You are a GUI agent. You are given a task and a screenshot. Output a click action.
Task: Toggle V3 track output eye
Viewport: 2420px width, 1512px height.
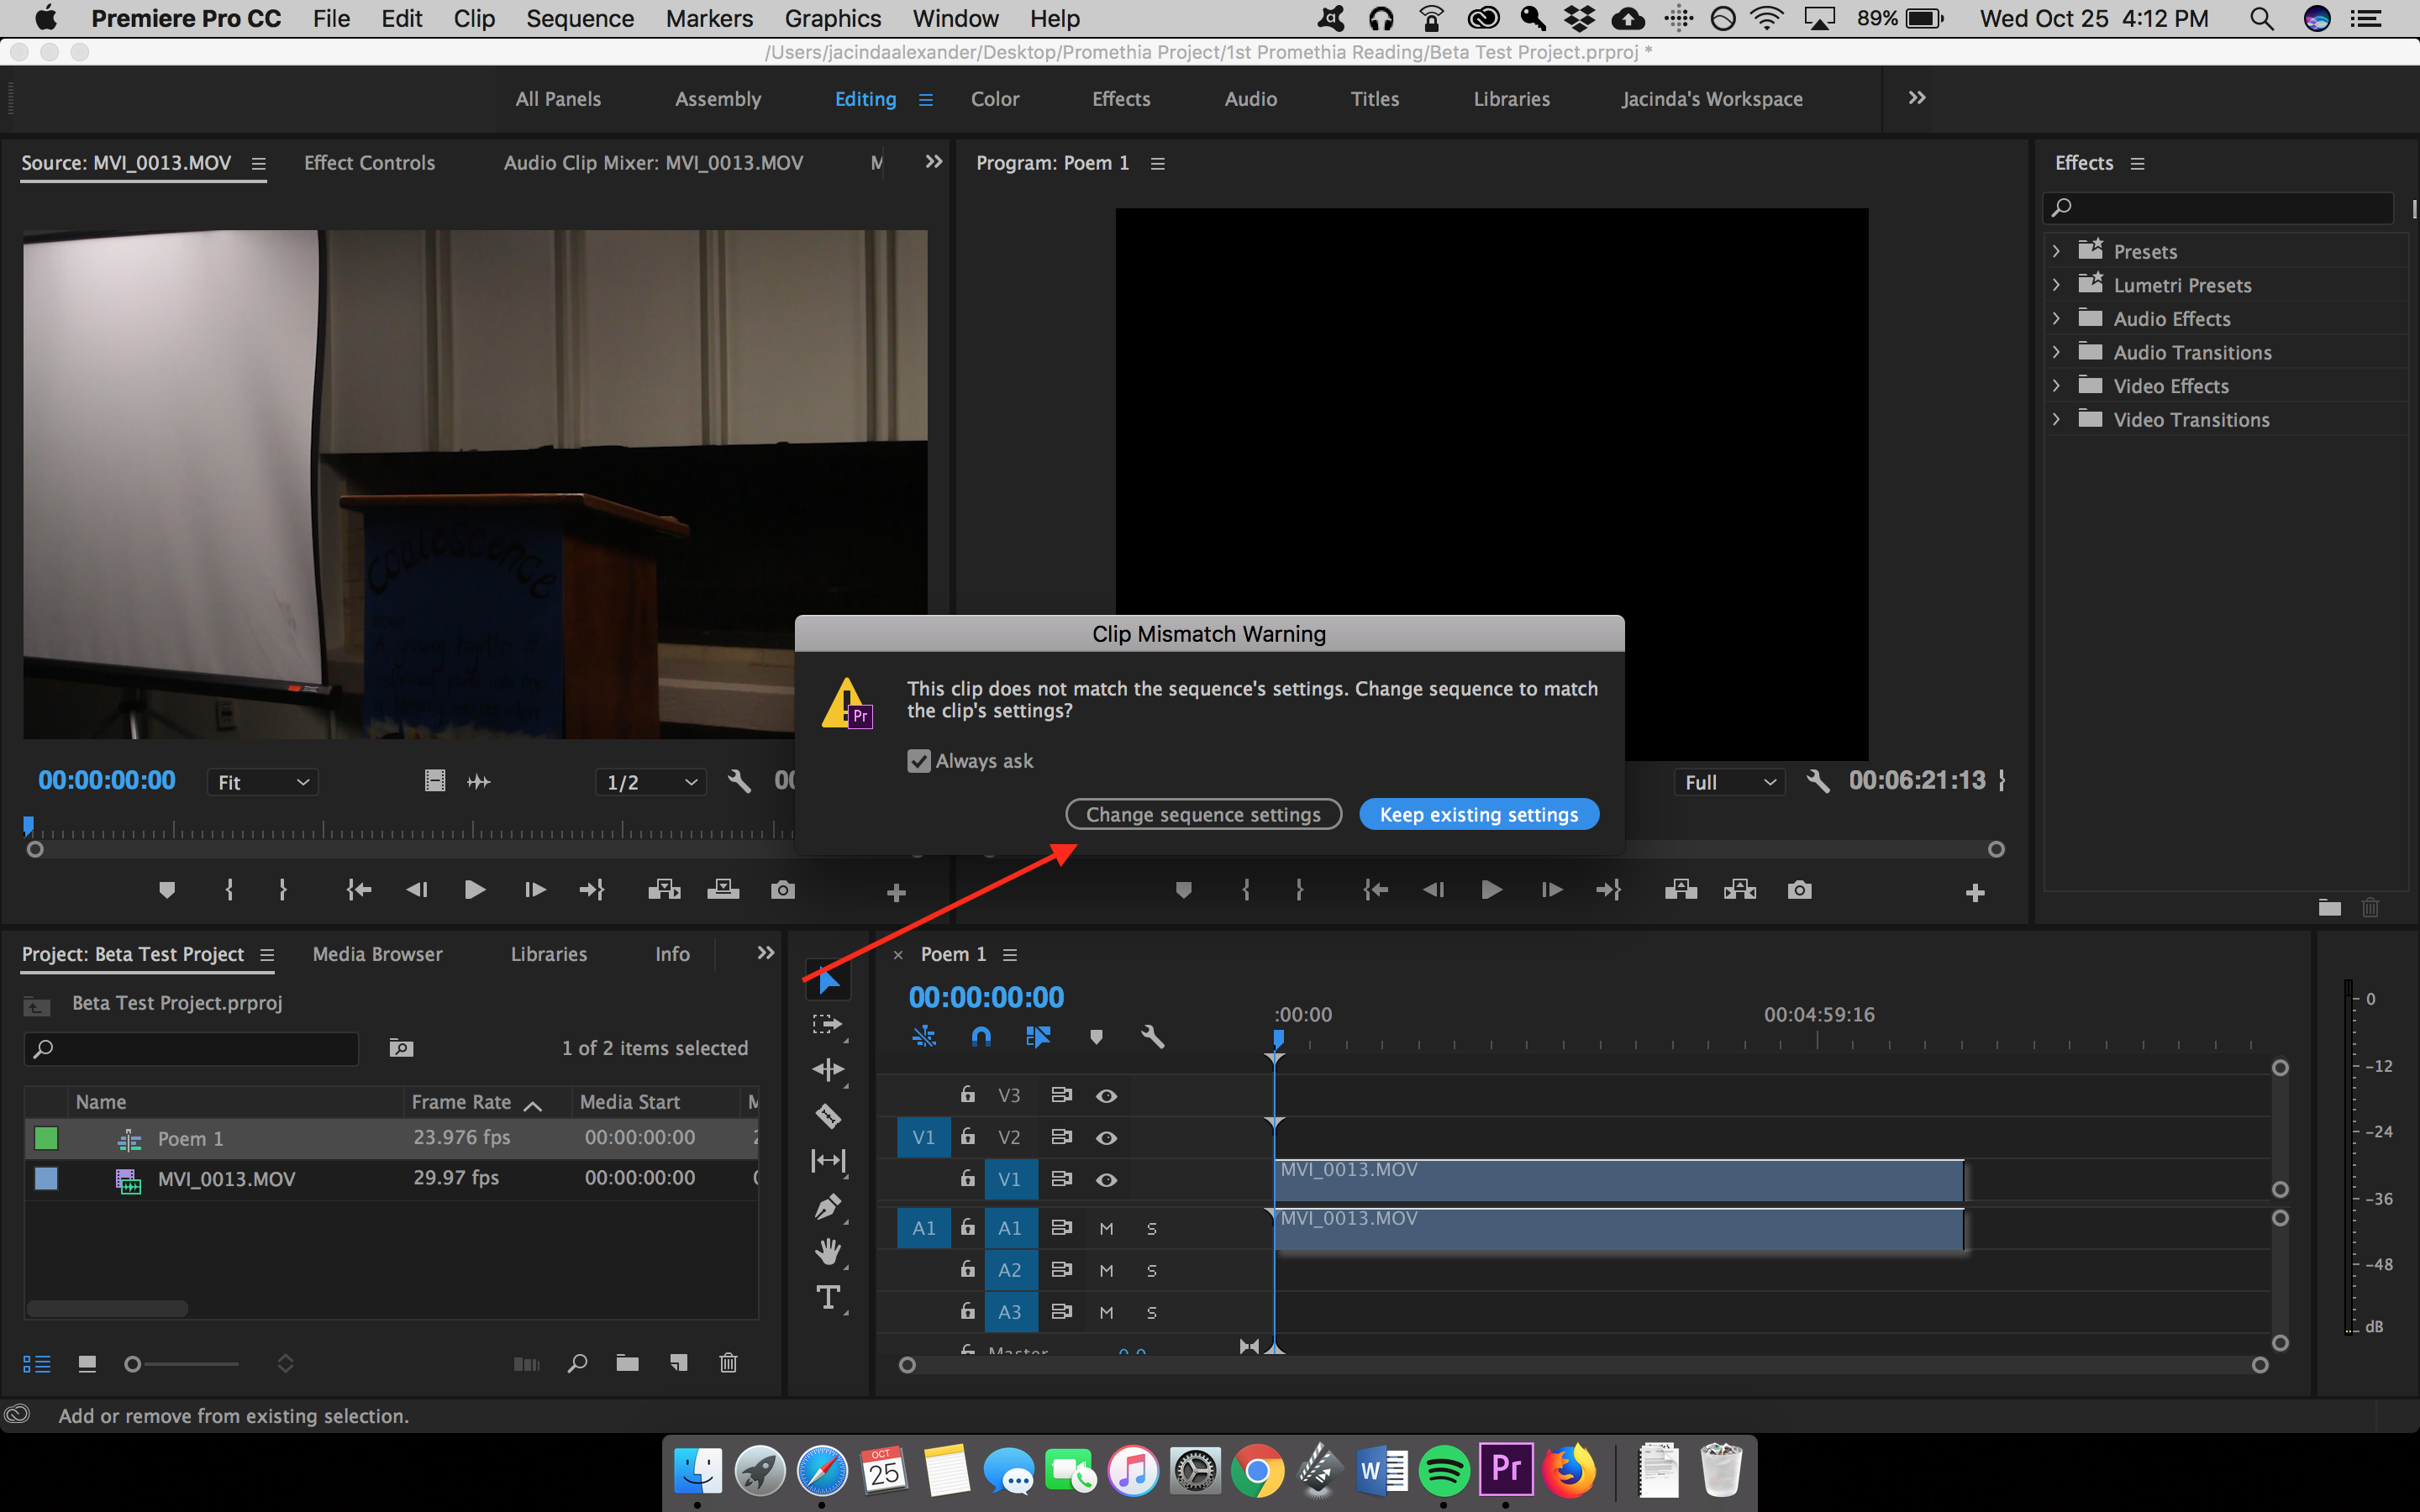coord(1106,1096)
